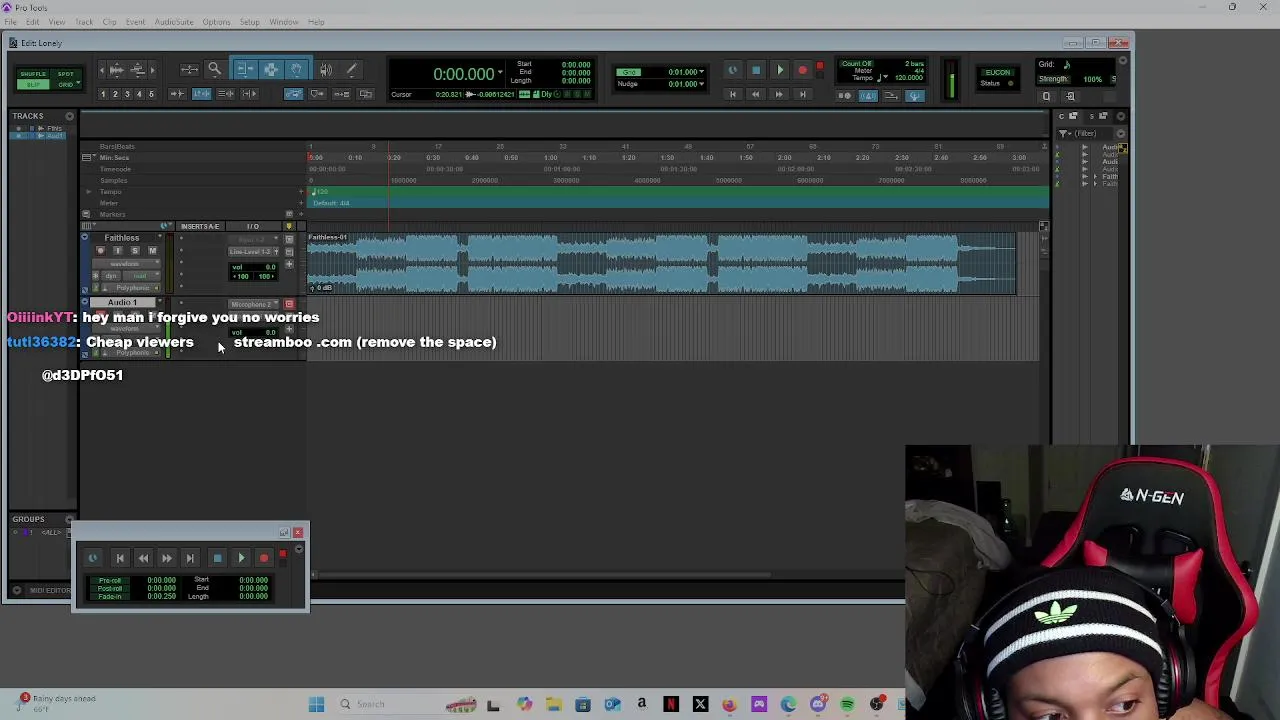Select the Grabber hand tool
Image resolution: width=1280 pixels, height=720 pixels.
(296, 69)
